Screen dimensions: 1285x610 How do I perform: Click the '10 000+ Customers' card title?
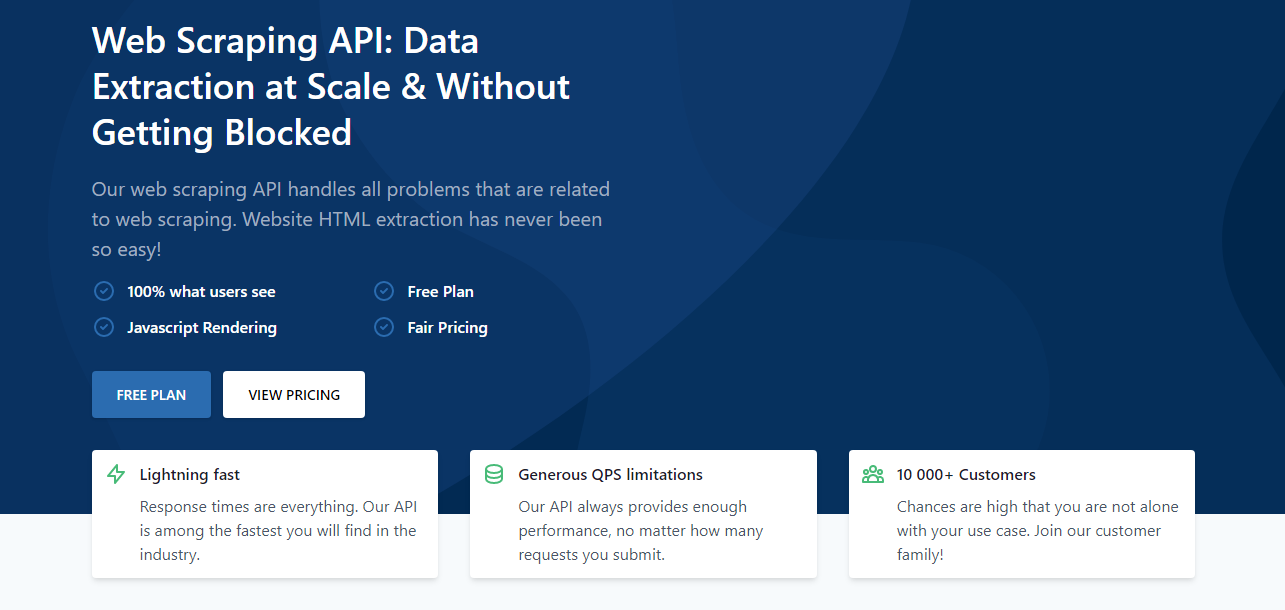point(966,475)
